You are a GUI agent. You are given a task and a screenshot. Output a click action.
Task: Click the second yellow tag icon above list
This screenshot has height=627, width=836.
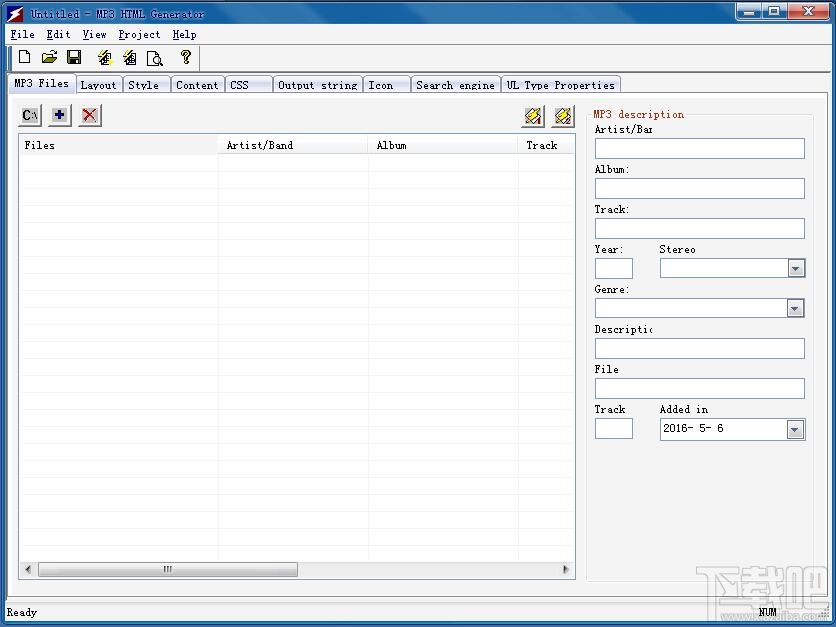point(563,116)
